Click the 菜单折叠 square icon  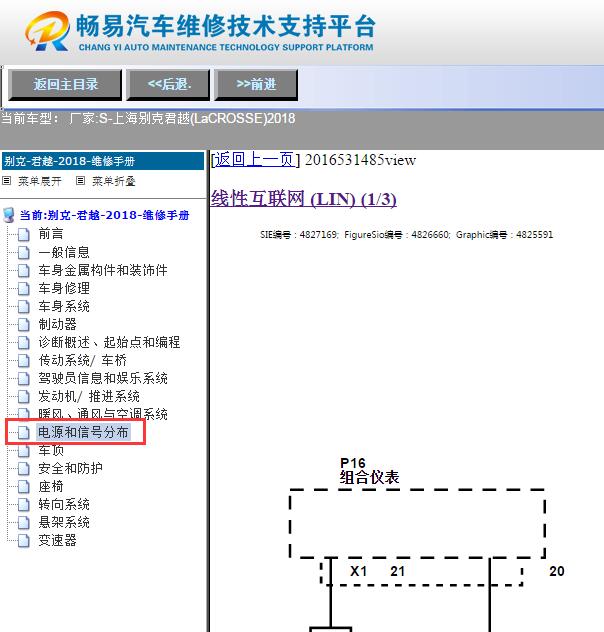tap(80, 181)
